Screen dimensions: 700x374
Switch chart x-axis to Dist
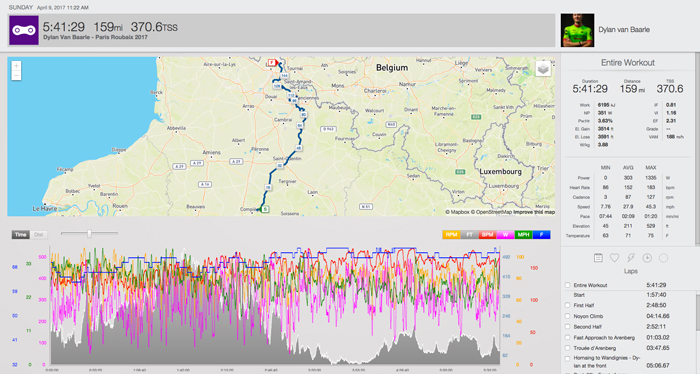coord(39,235)
